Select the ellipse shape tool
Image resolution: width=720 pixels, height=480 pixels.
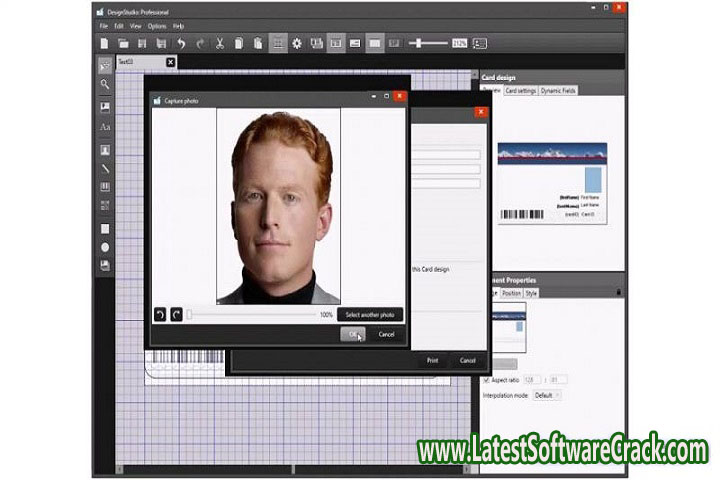click(105, 247)
